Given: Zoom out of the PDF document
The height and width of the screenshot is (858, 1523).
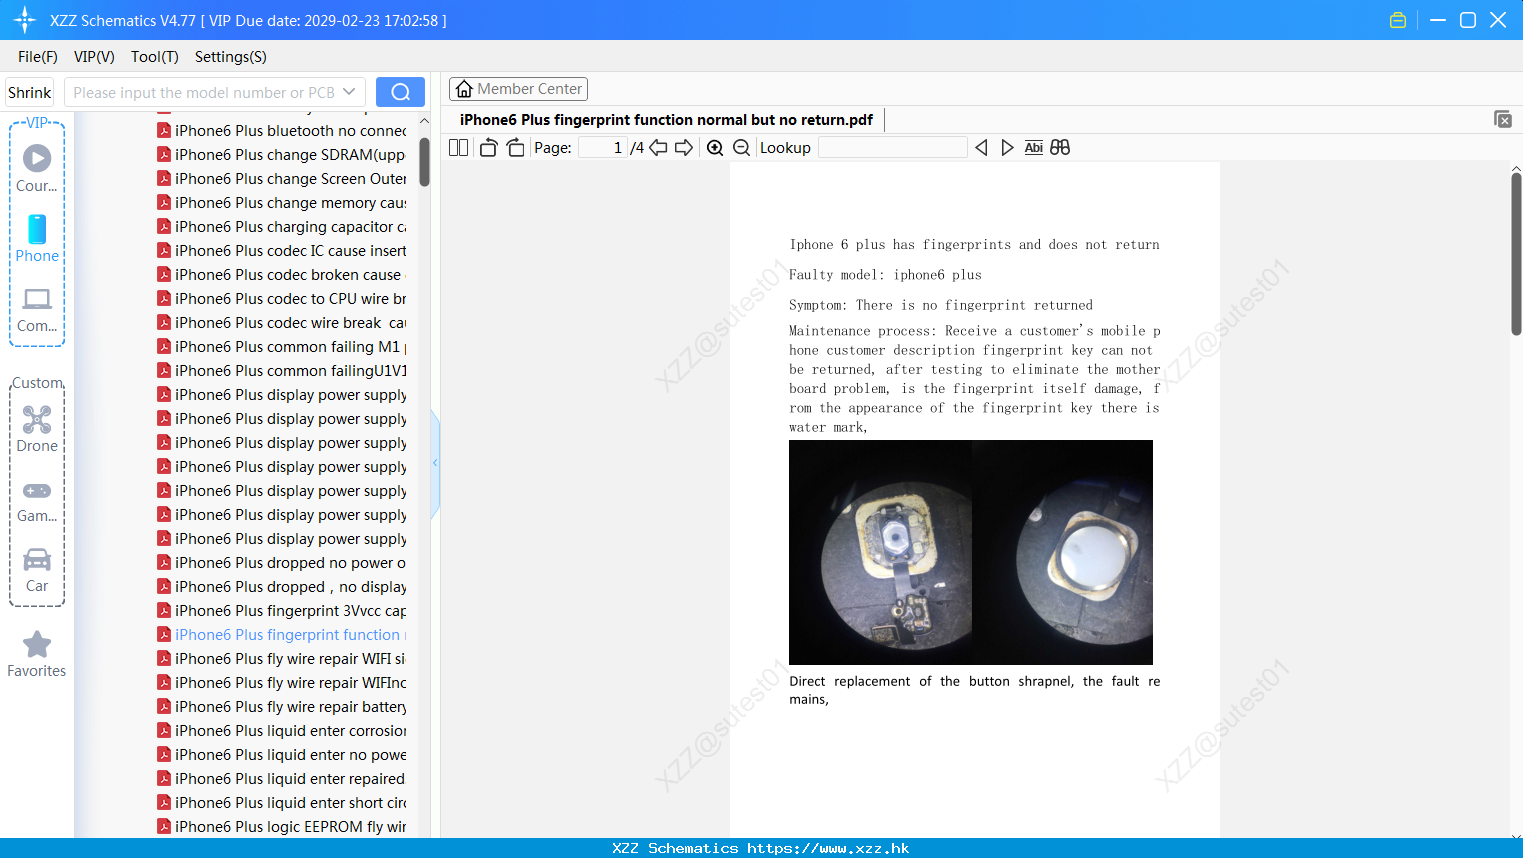Looking at the screenshot, I should point(741,148).
